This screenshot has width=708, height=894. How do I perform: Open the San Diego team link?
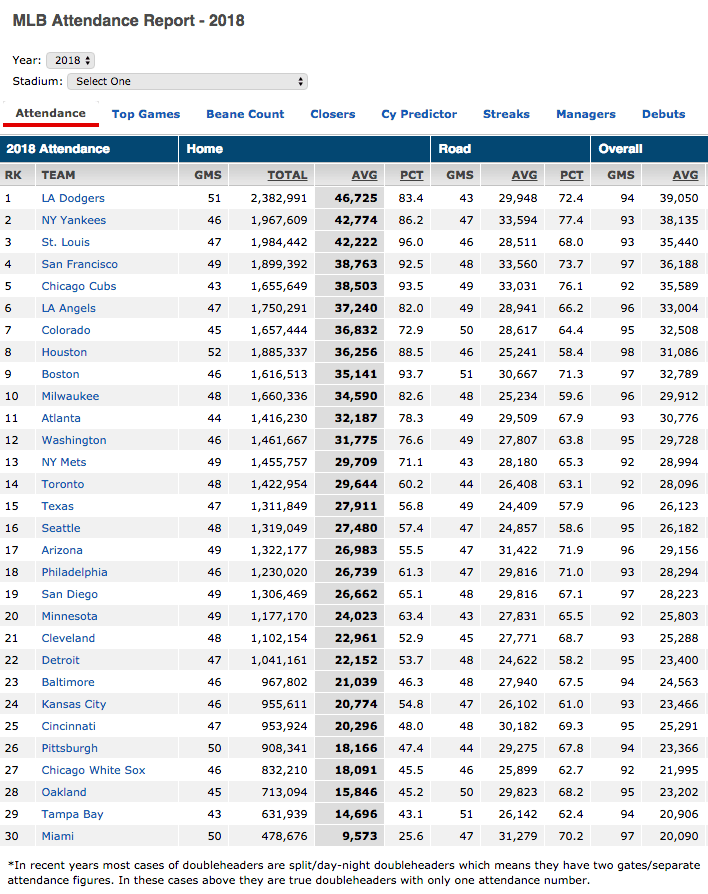[70, 595]
